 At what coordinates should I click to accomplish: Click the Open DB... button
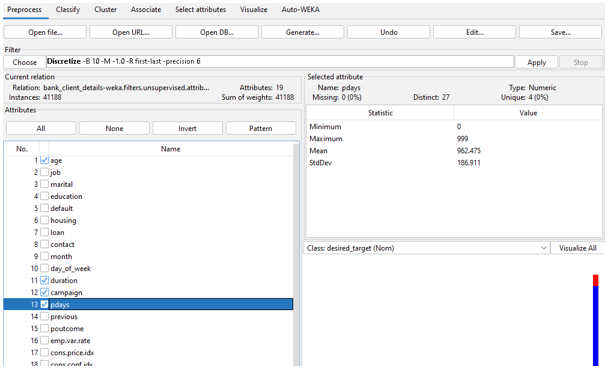point(217,32)
